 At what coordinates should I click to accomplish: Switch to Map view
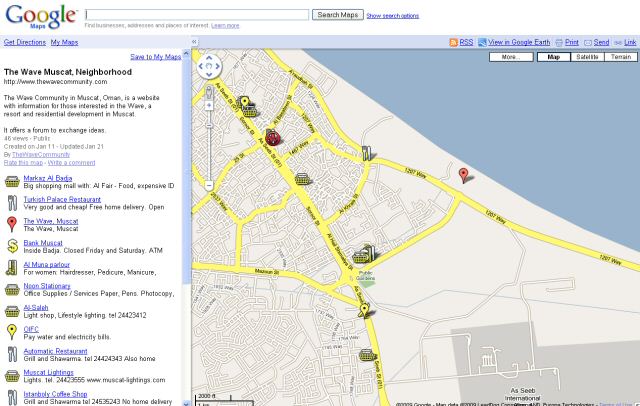553,57
